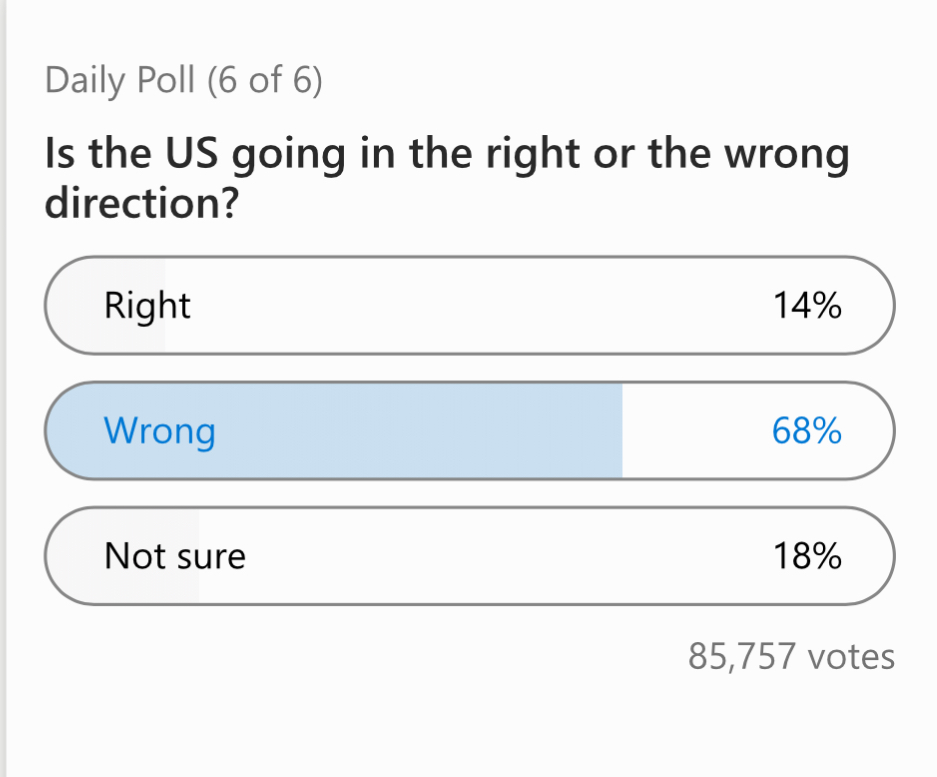Click the "(6 of 6)" poll counter

point(265,81)
